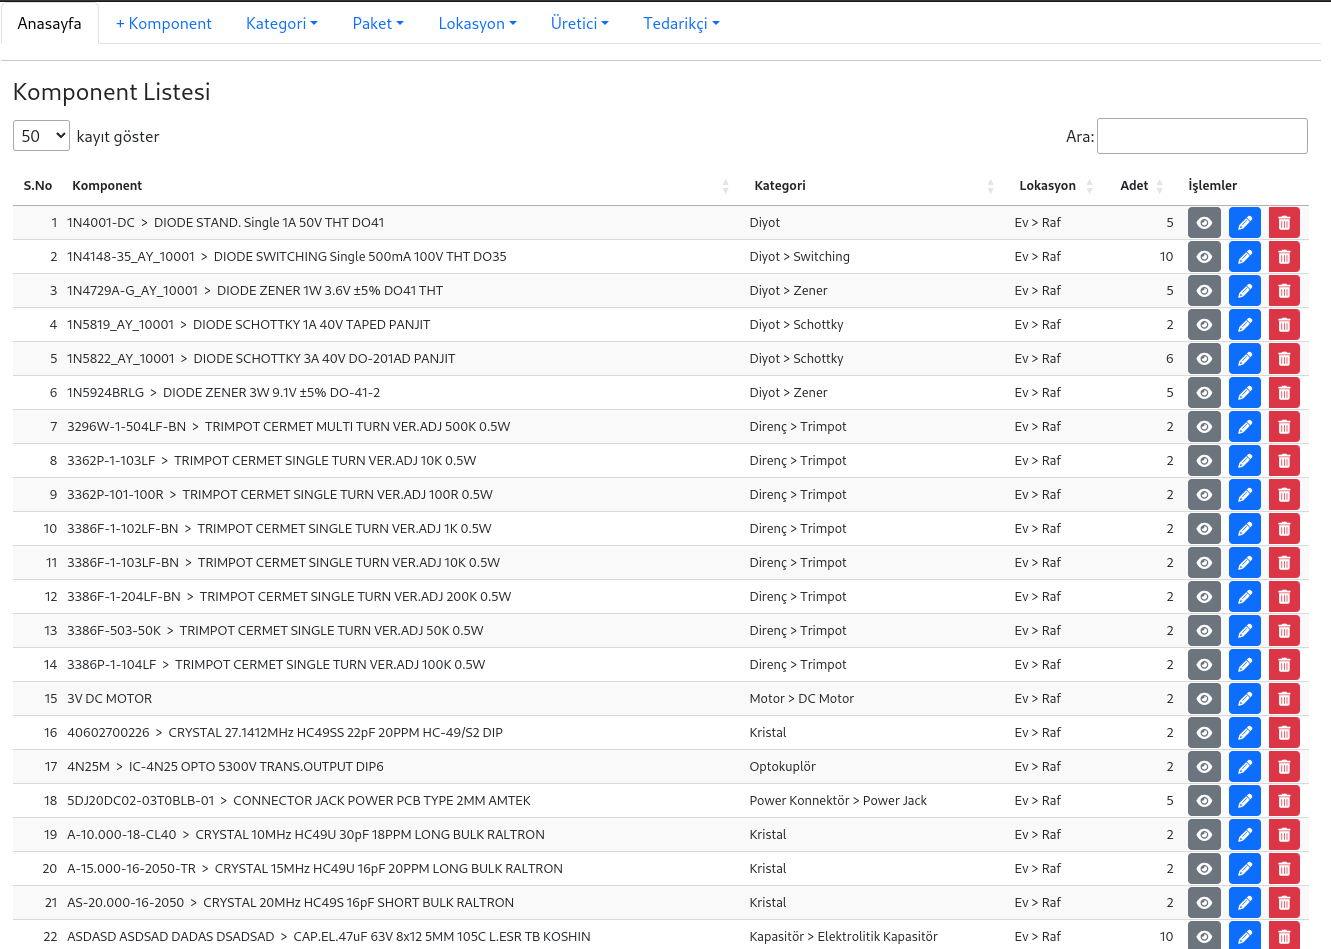Open the Lokasyon navigation menu
Viewport: 1331px width, 949px height.
pyautogui.click(x=477, y=23)
